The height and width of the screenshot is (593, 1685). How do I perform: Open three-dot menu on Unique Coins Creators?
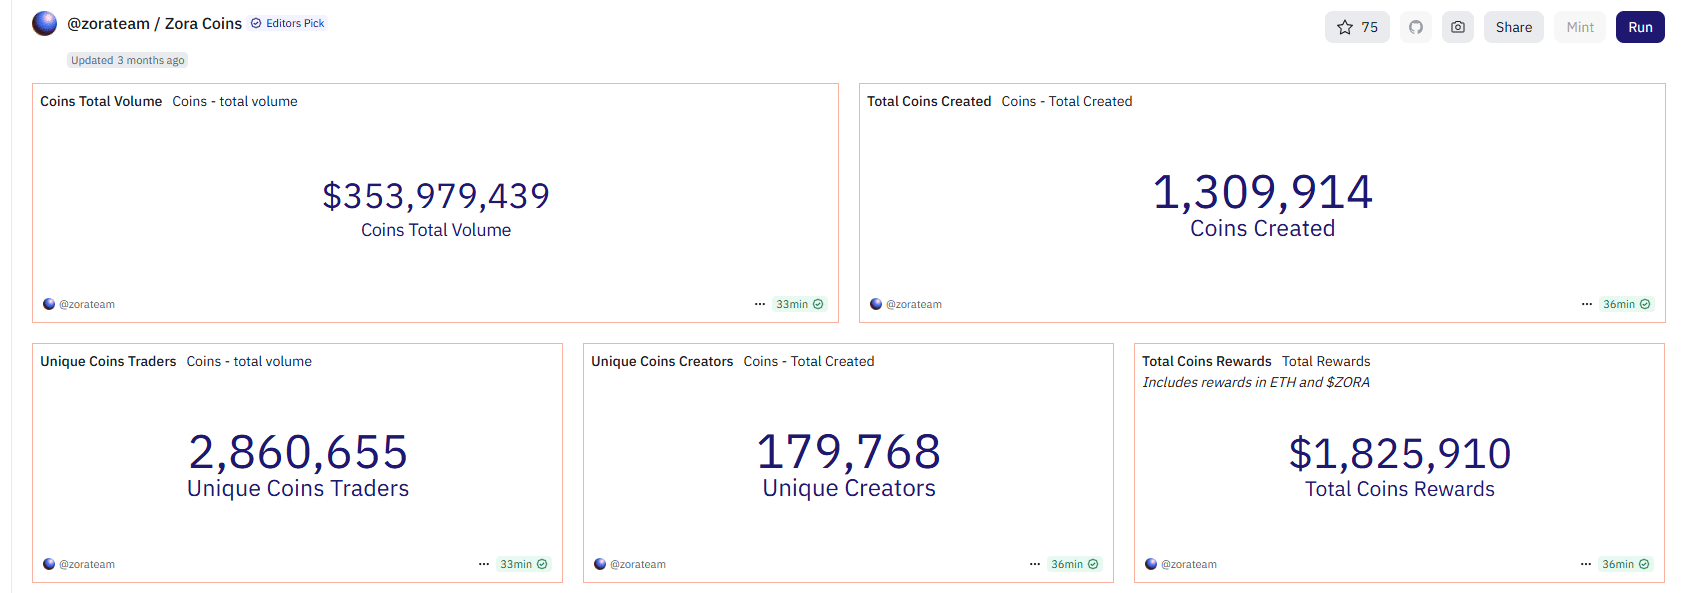pyautogui.click(x=1035, y=564)
